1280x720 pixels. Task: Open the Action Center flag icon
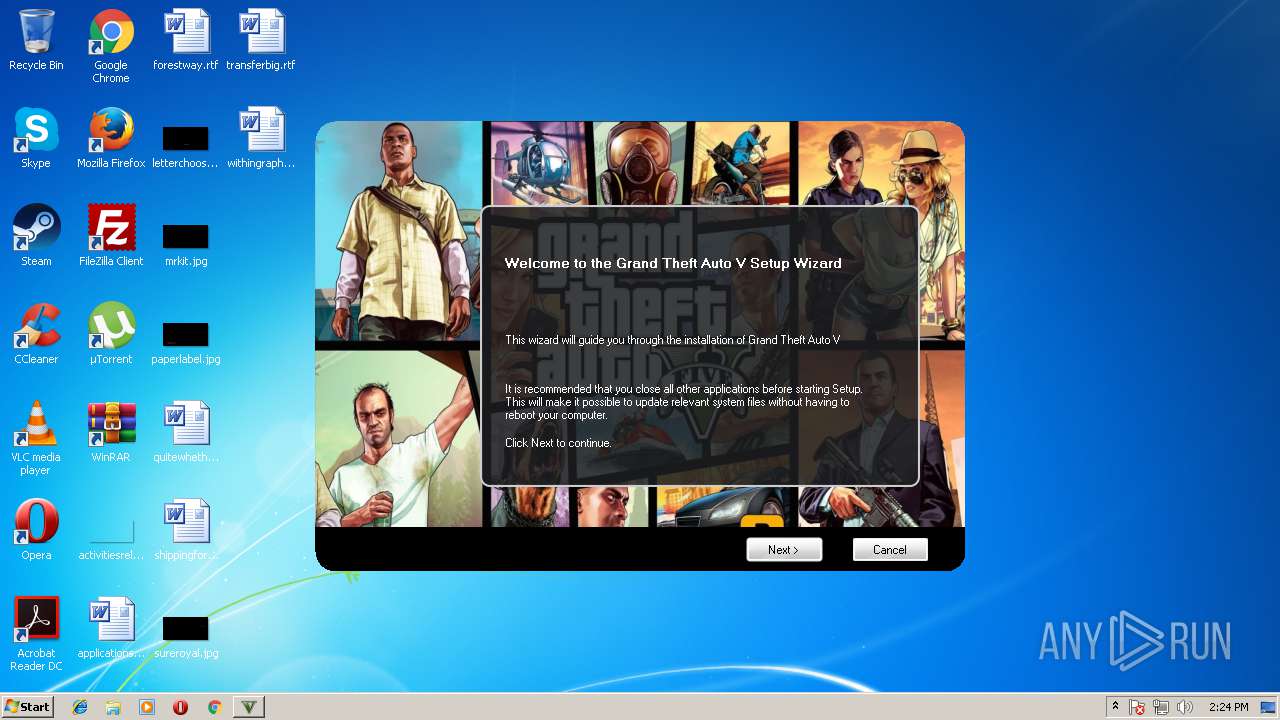[1137, 707]
